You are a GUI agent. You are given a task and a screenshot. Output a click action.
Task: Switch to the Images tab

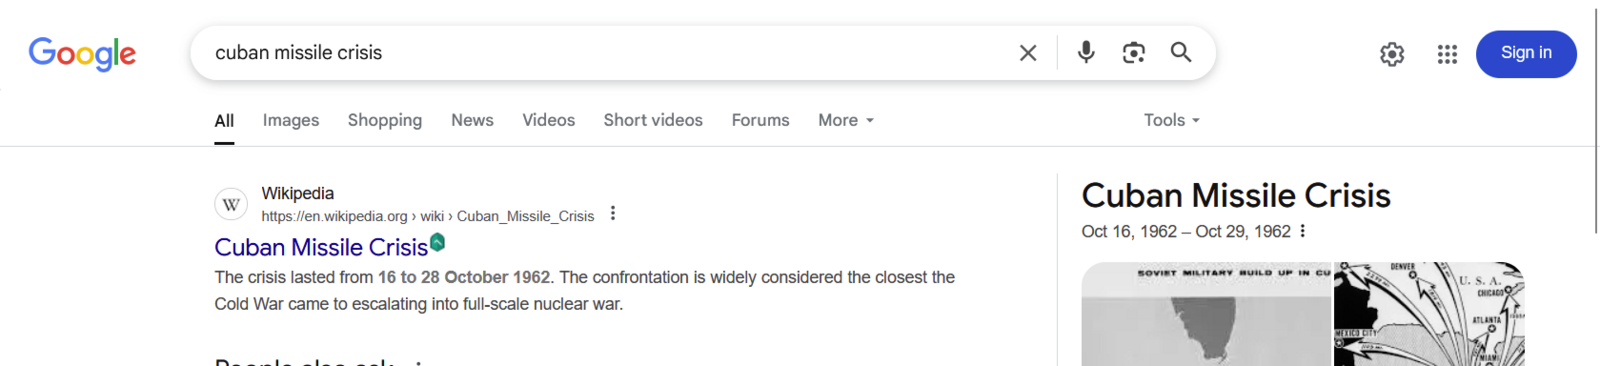[291, 120]
